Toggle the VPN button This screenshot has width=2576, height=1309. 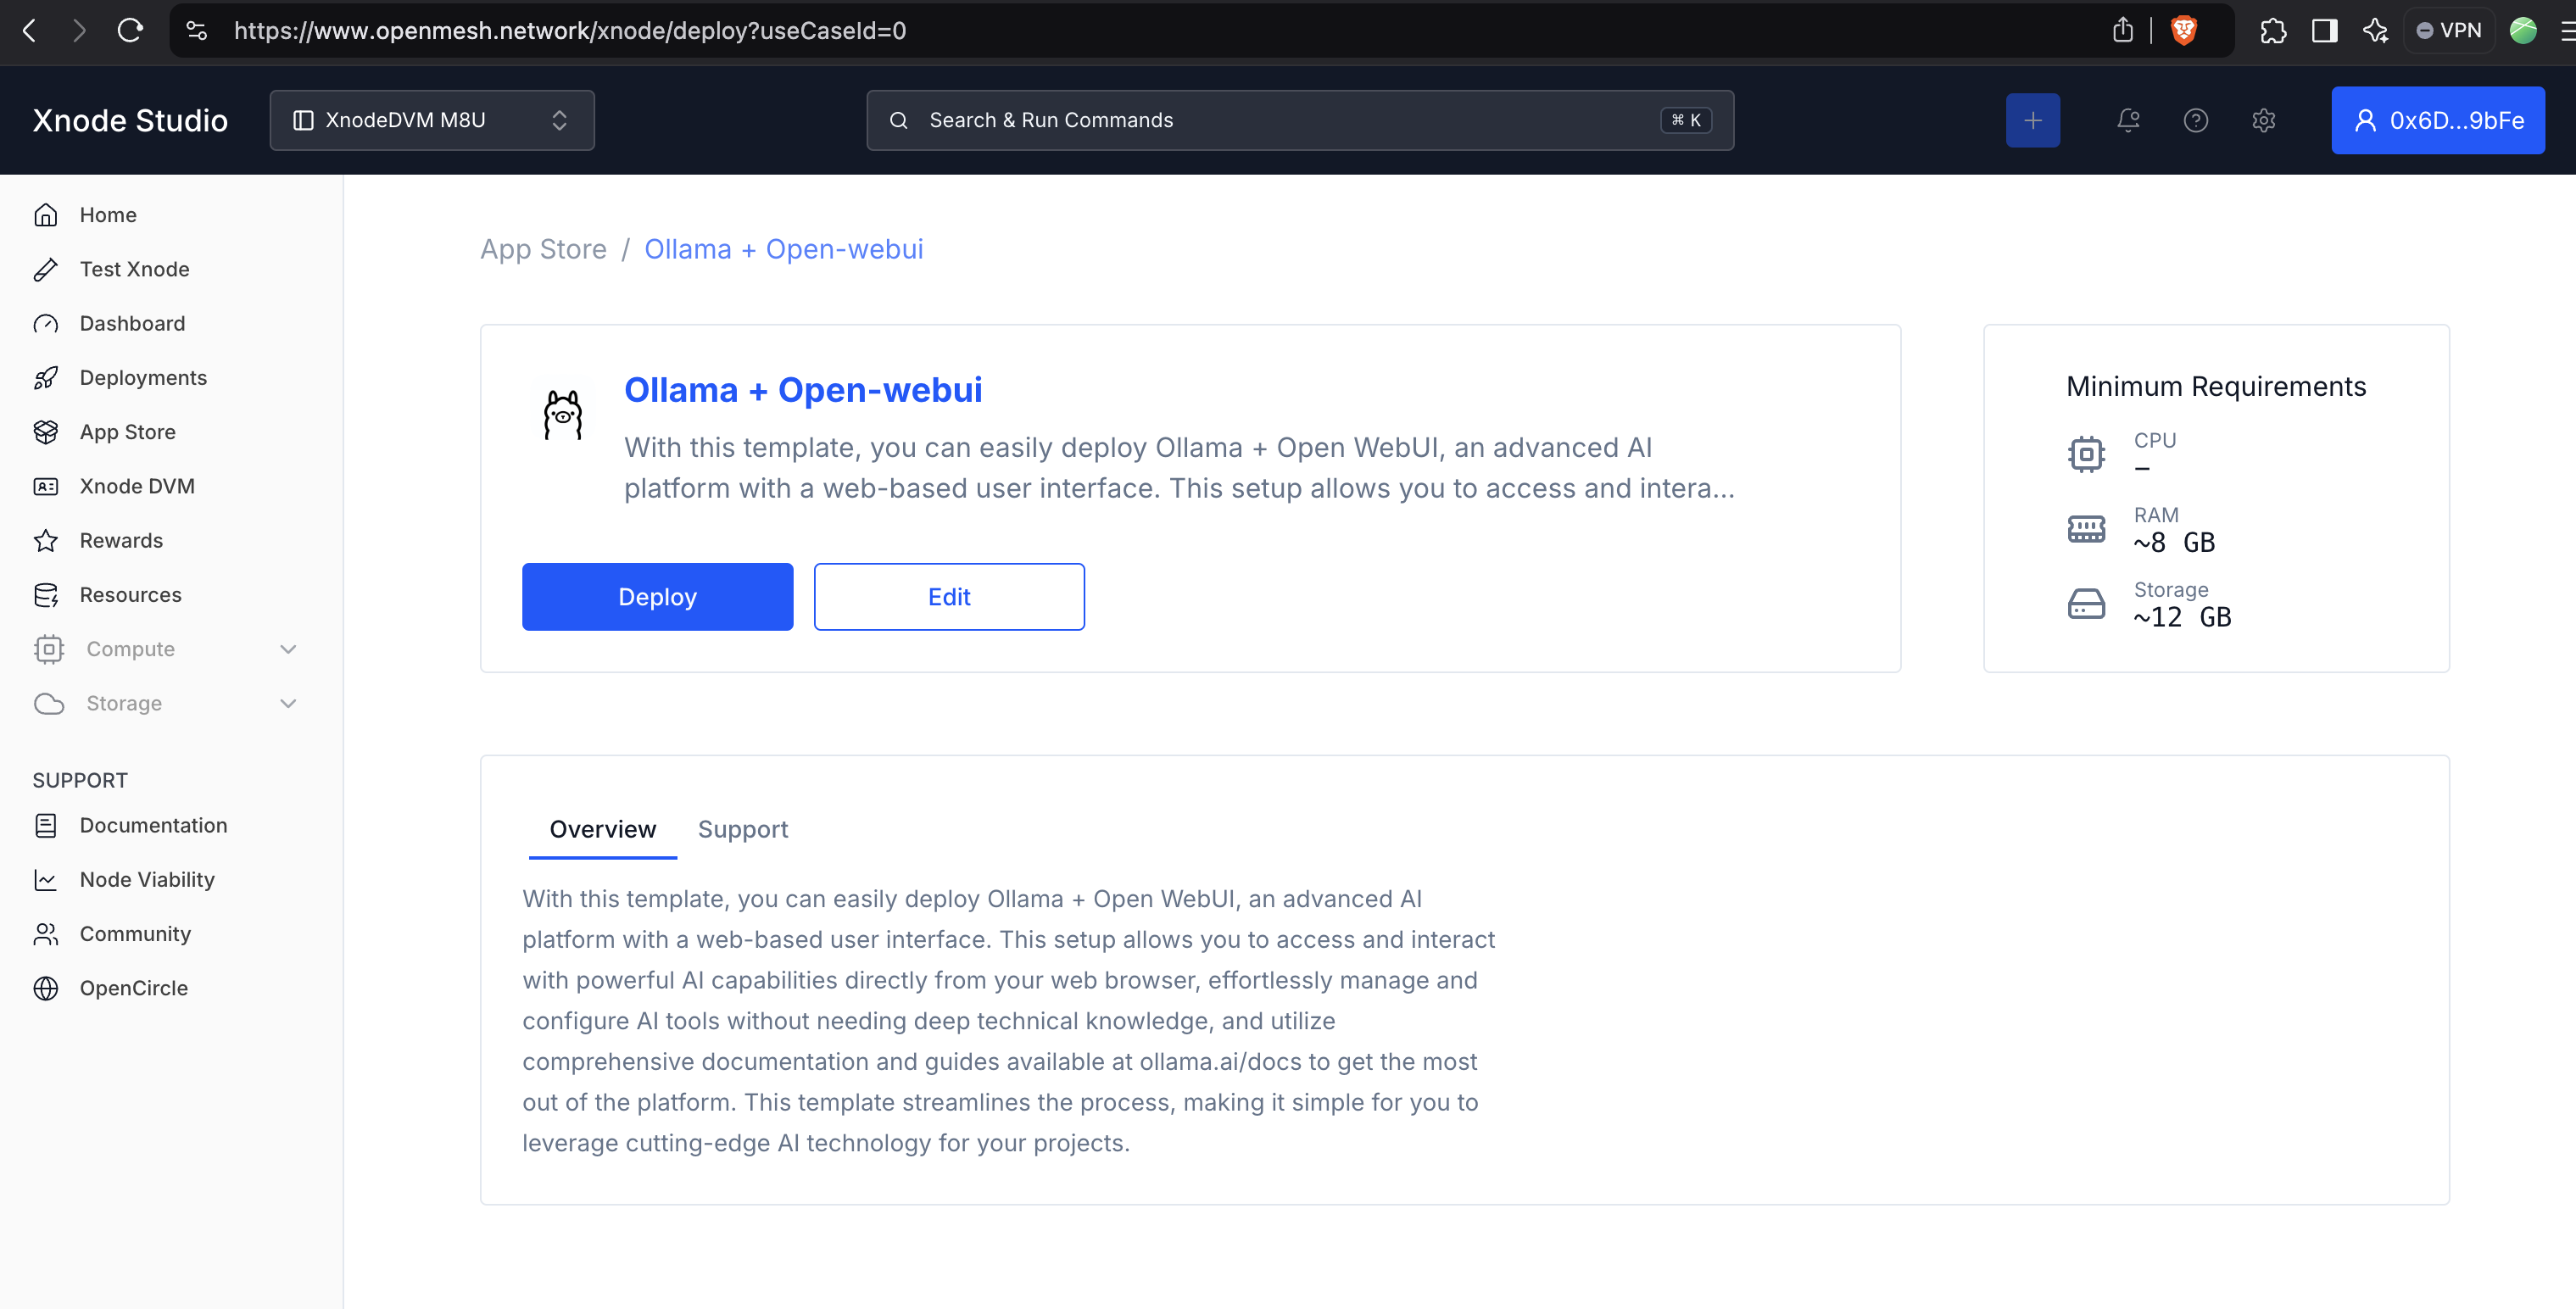click(x=2448, y=30)
